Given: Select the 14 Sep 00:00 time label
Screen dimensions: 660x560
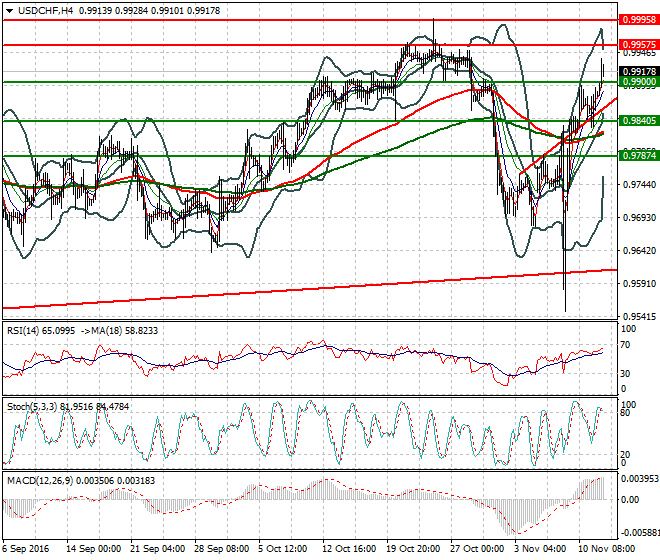Looking at the screenshot, I should [x=93, y=549].
